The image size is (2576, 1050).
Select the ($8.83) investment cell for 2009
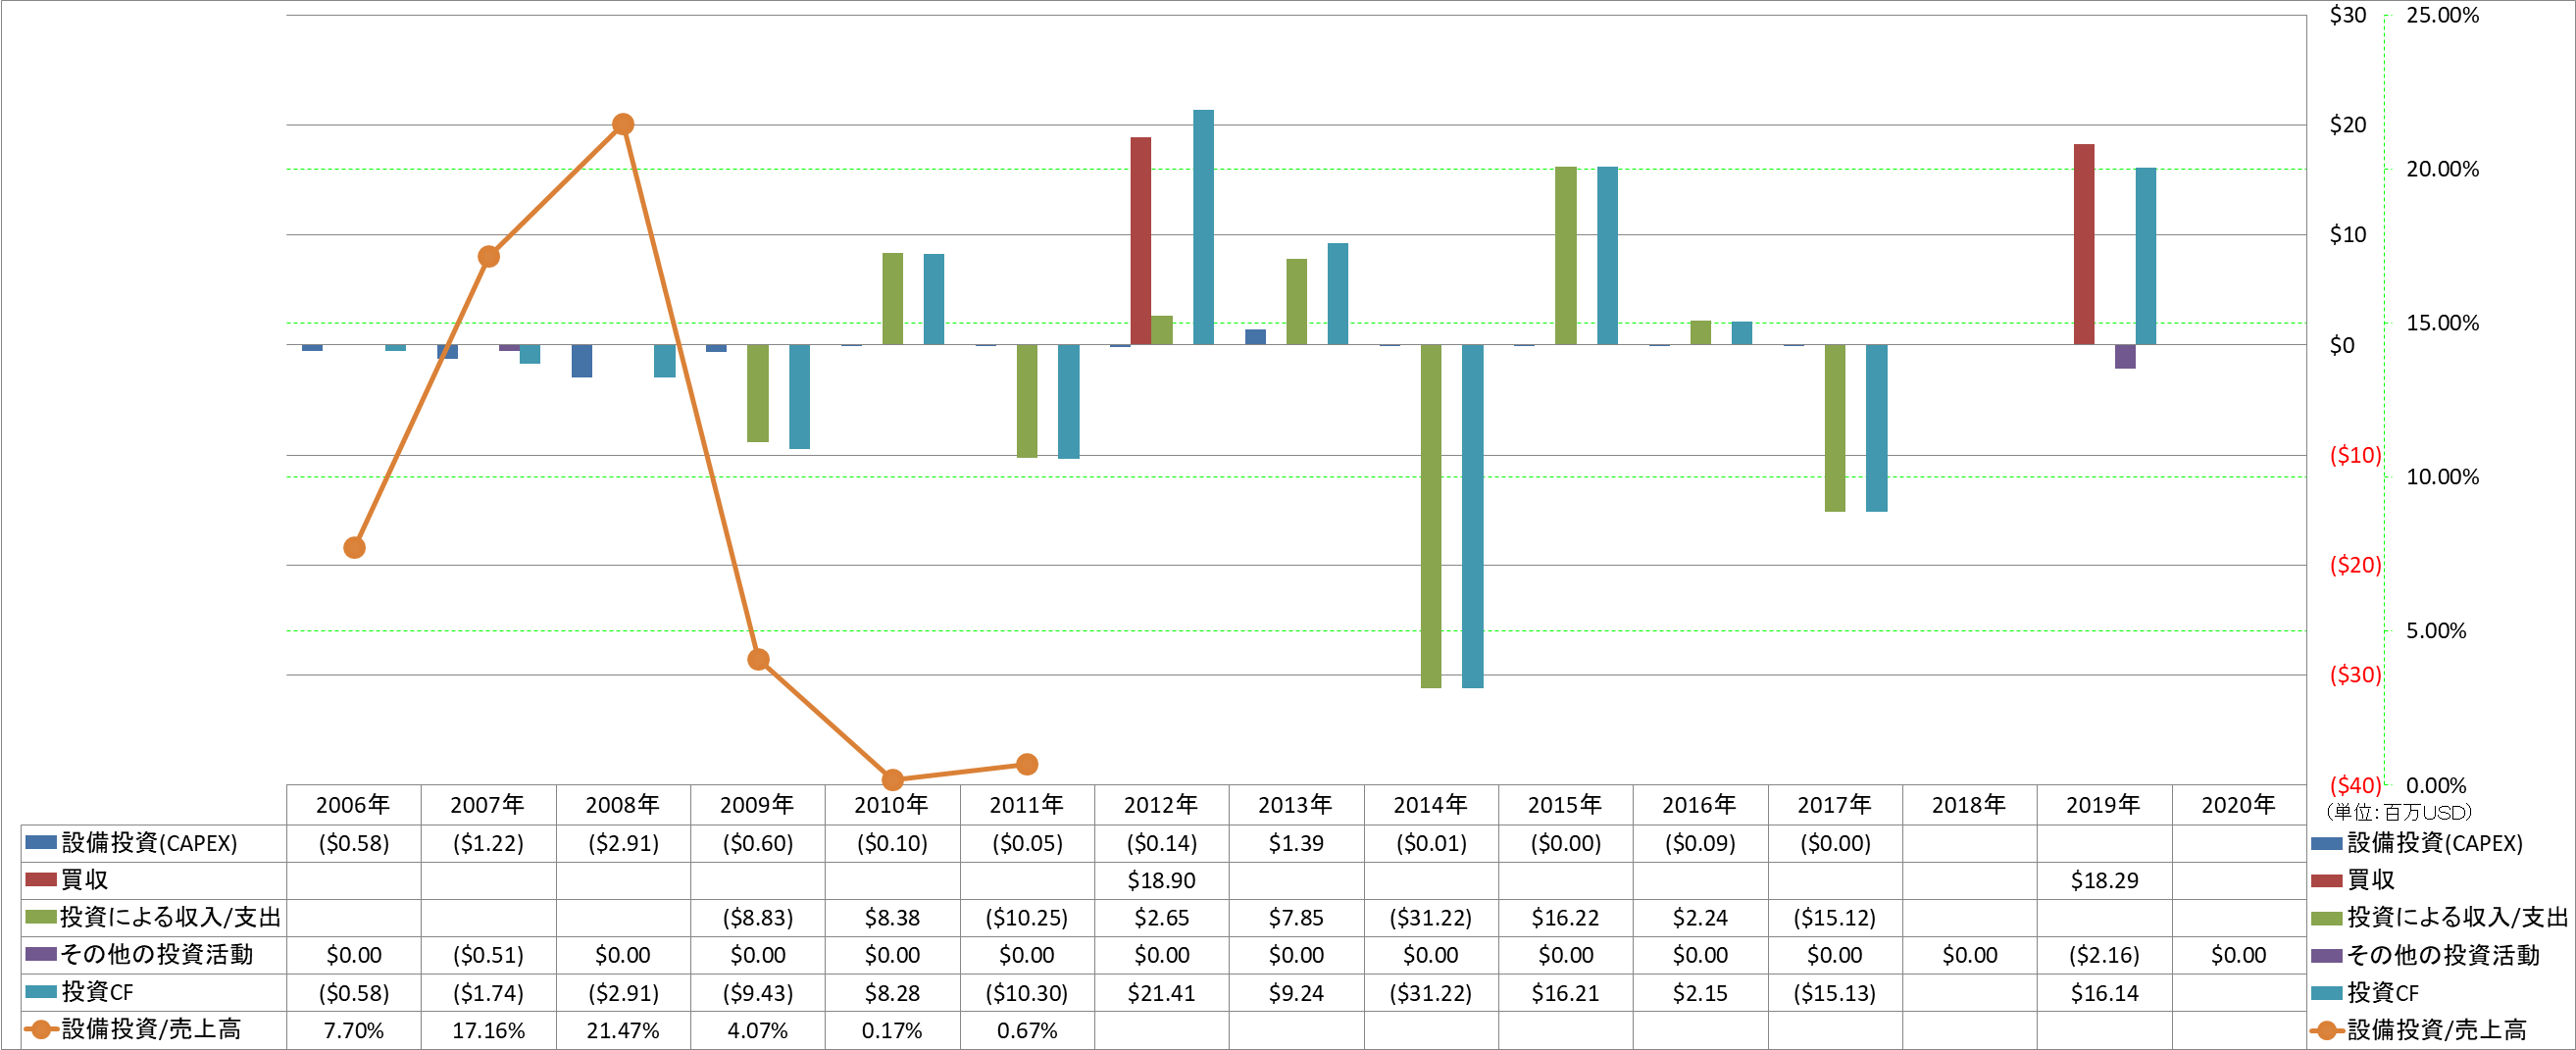757,918
